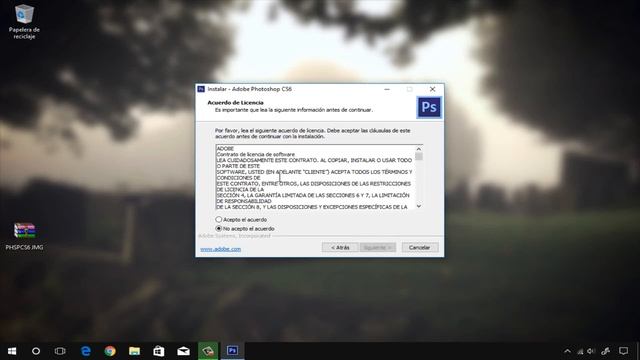The image size is (640, 360).
Task: Click 'Contrato de licencia de software' line
Action: click(256, 155)
